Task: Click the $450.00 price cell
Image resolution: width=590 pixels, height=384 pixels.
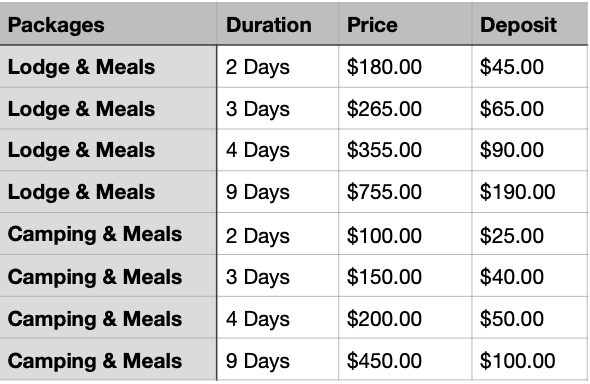Action: [x=405, y=360]
